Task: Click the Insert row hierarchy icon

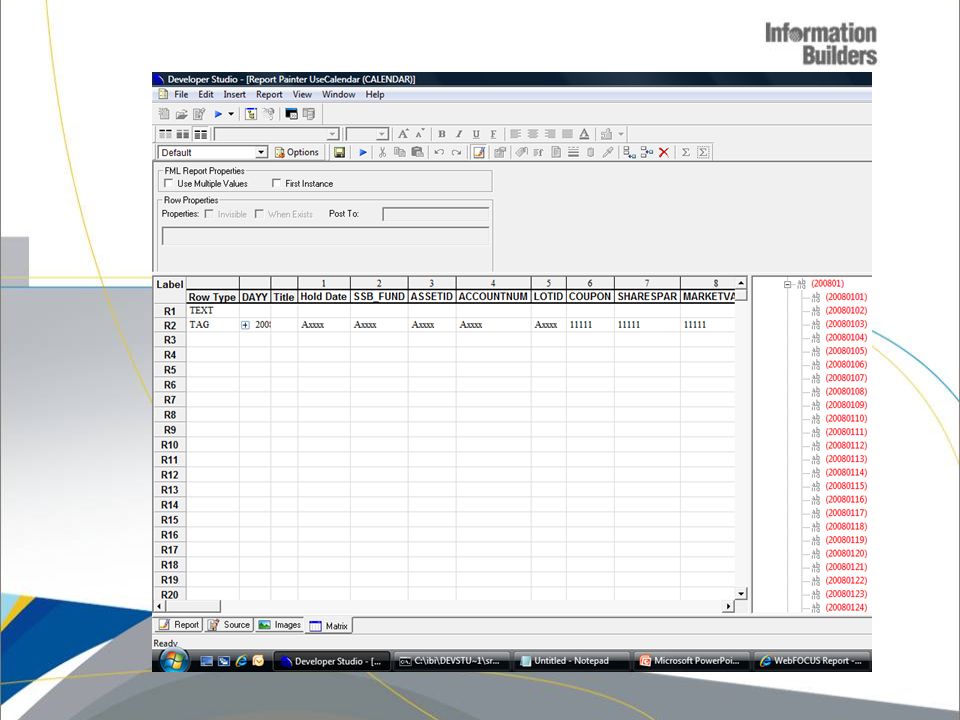Action: 629,152
